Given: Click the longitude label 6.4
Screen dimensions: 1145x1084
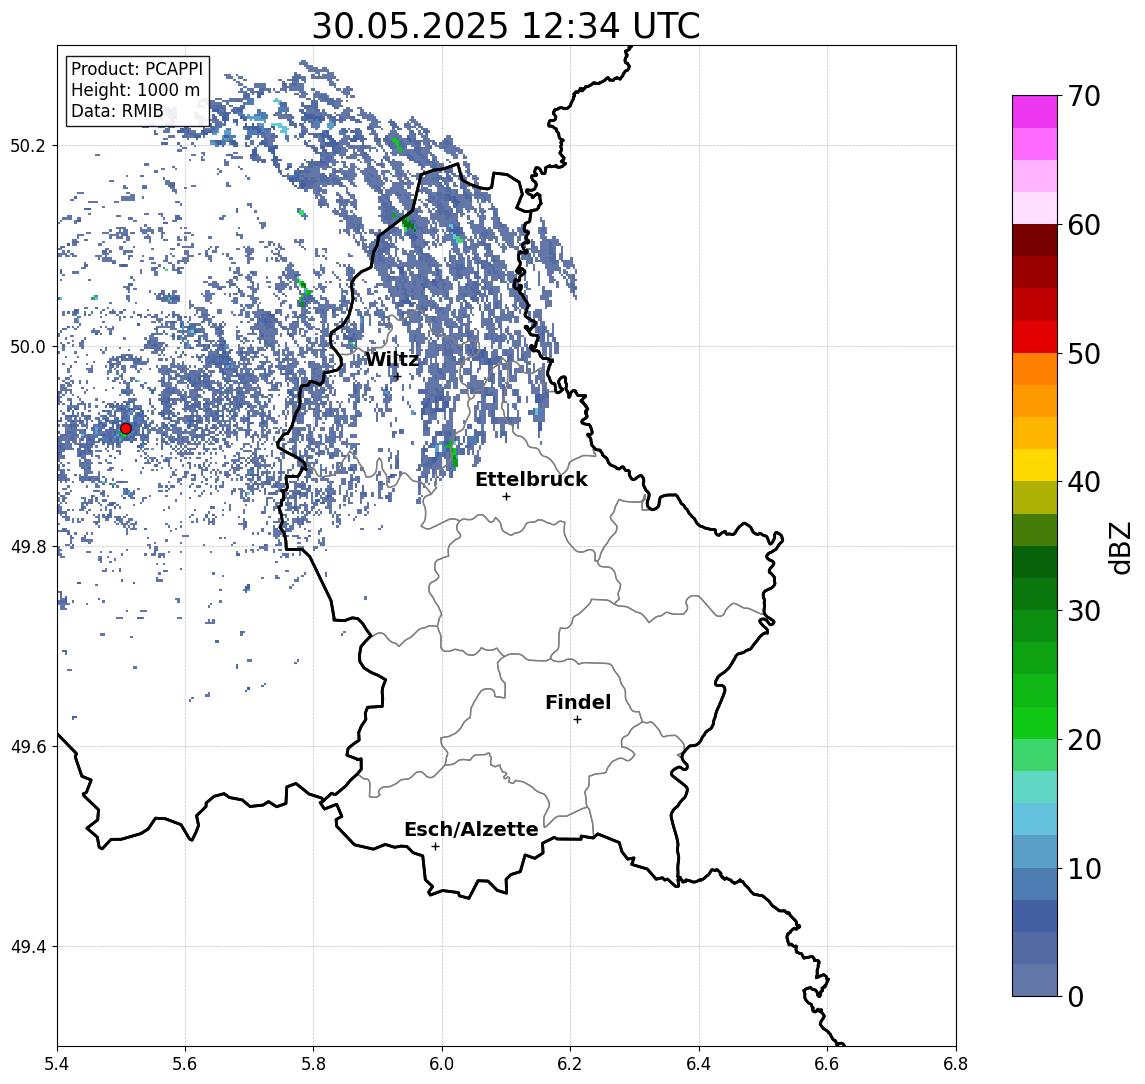Looking at the screenshot, I should click(x=699, y=1064).
